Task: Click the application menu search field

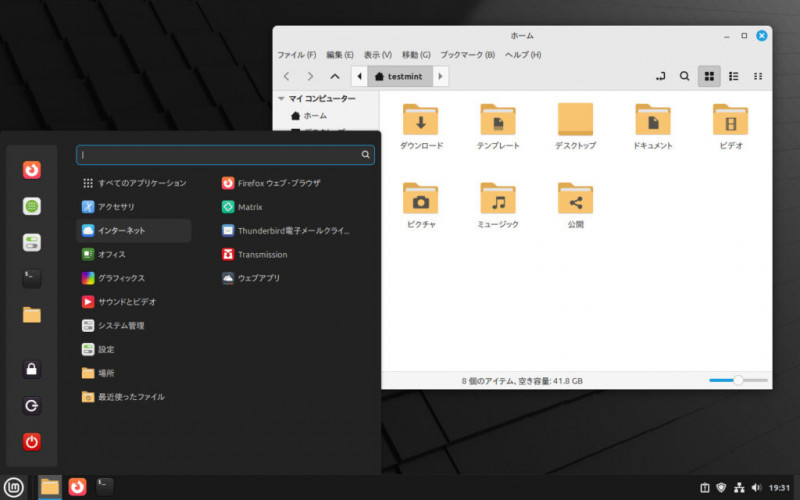Action: (220, 155)
